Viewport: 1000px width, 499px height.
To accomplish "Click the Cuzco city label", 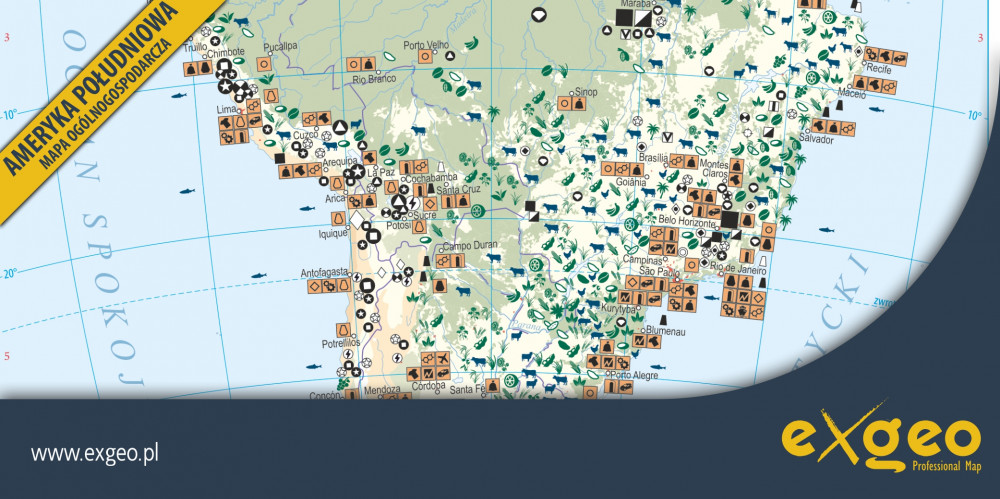I will coord(304,135).
